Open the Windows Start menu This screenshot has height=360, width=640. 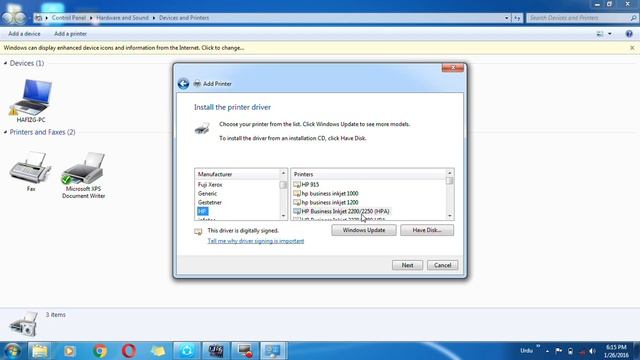click(13, 351)
